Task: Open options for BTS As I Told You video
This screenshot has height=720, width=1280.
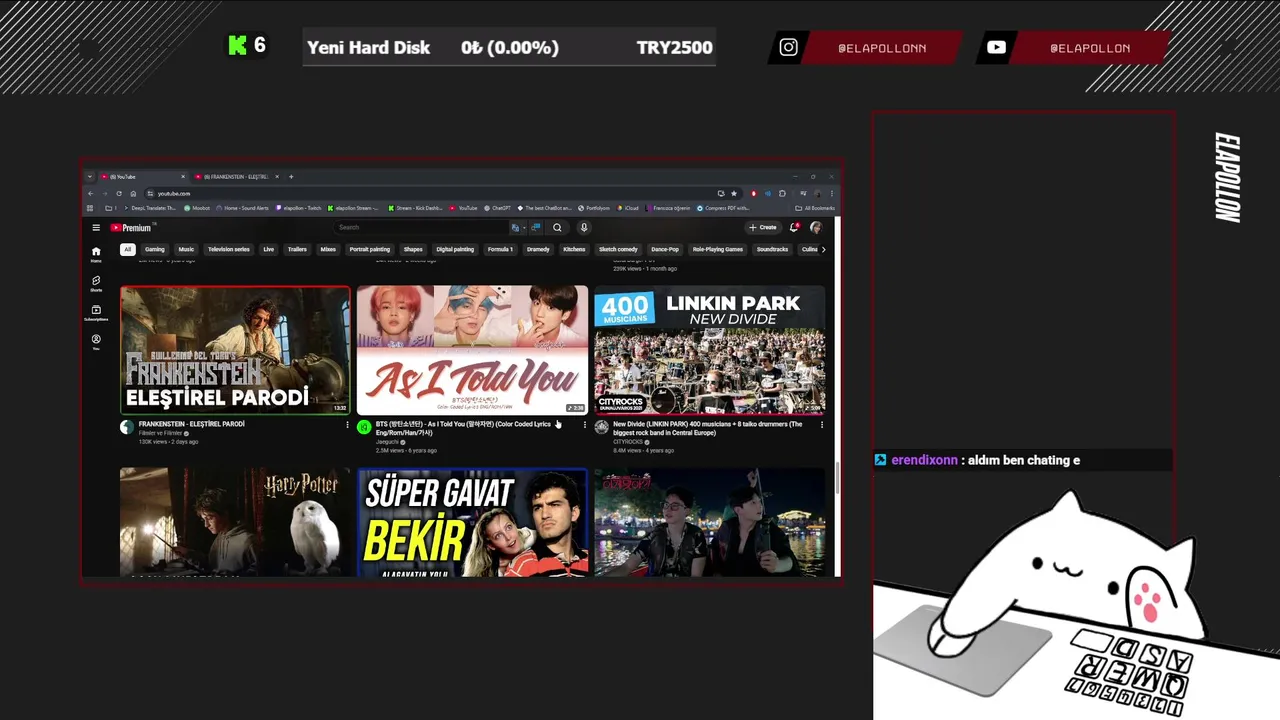Action: pyautogui.click(x=585, y=425)
